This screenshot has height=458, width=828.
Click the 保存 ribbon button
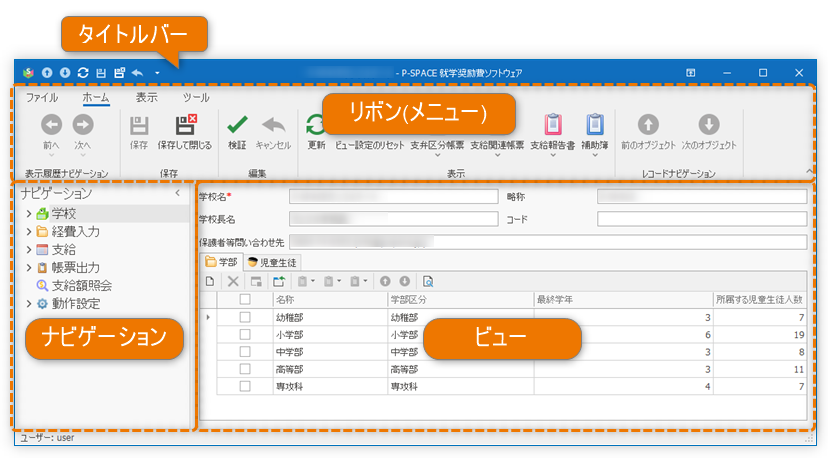pos(139,132)
